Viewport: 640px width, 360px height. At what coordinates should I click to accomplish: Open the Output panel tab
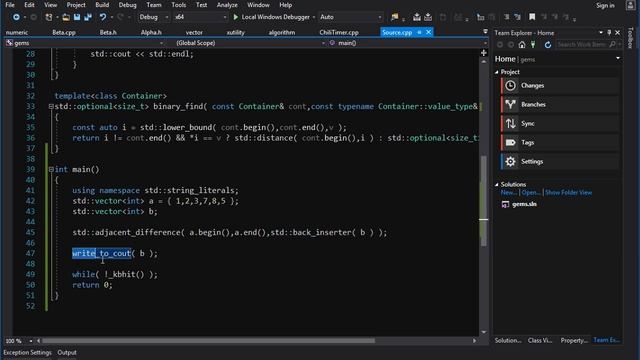[x=67, y=352]
